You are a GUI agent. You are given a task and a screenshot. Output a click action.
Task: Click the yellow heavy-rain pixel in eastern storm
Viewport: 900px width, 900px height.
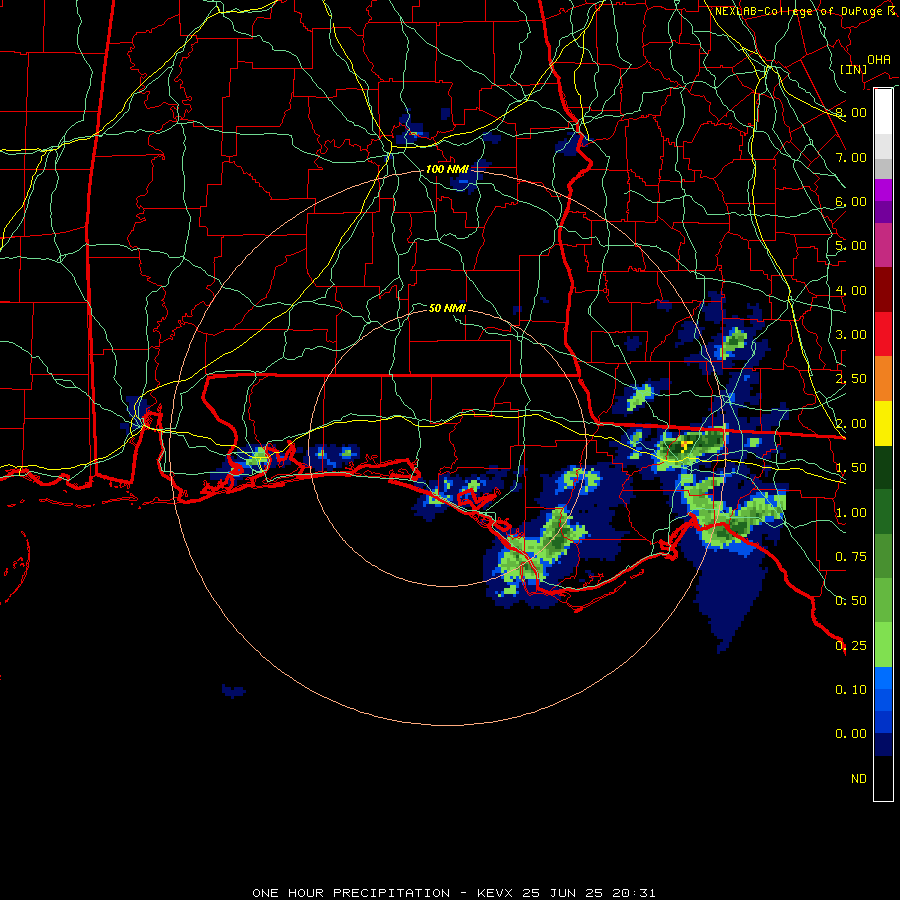pos(685,445)
